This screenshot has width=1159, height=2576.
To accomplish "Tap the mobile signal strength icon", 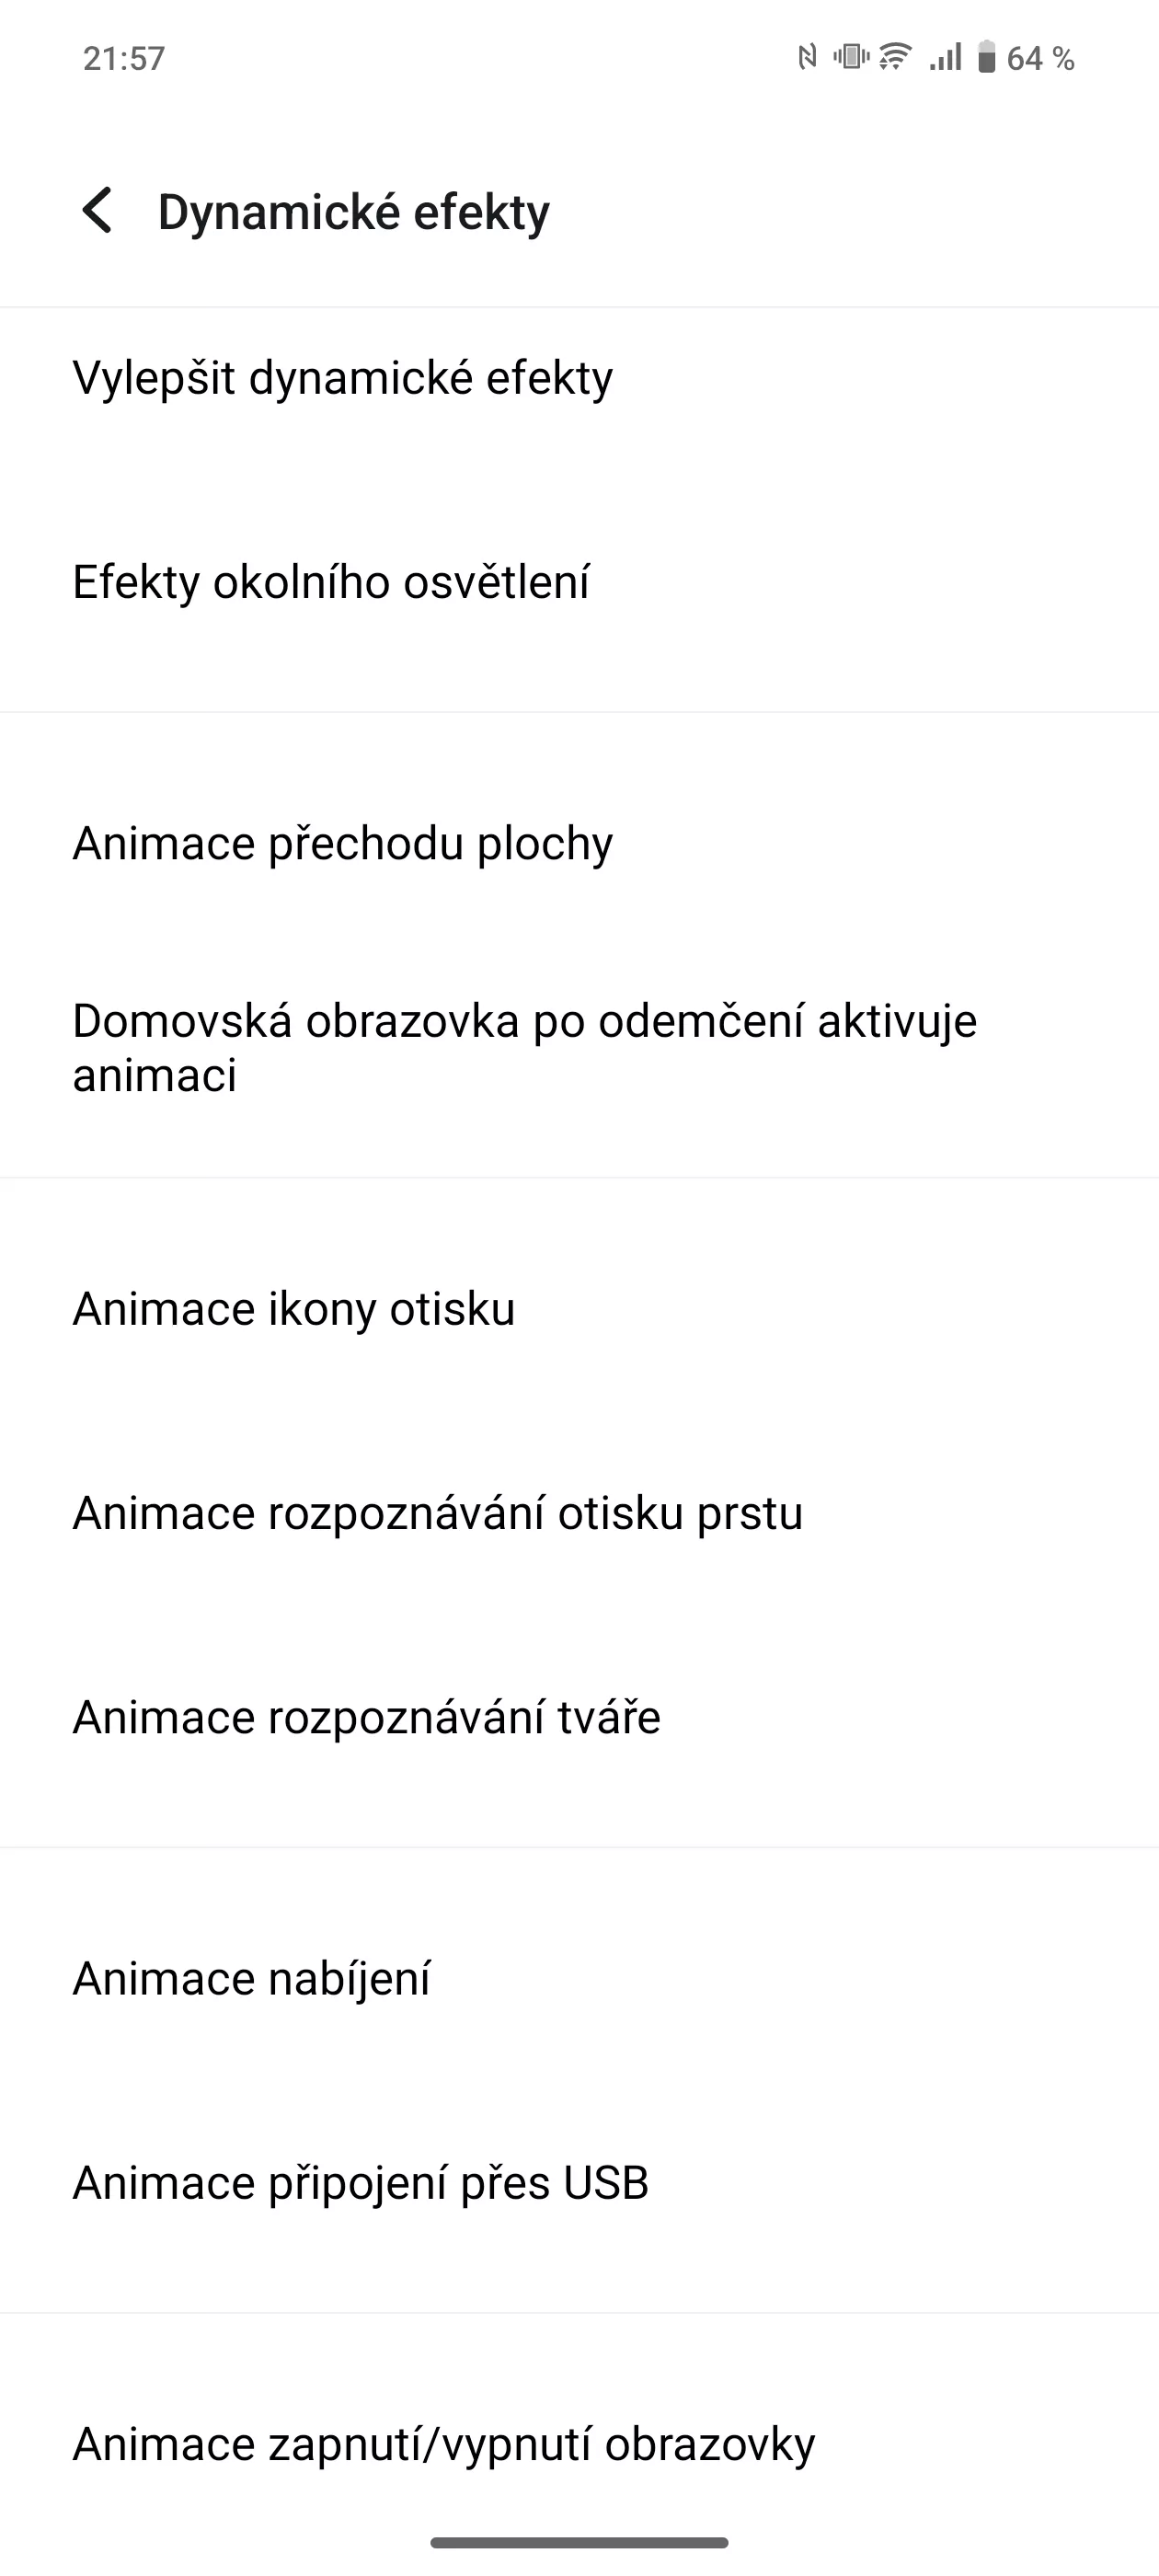I will point(945,57).
